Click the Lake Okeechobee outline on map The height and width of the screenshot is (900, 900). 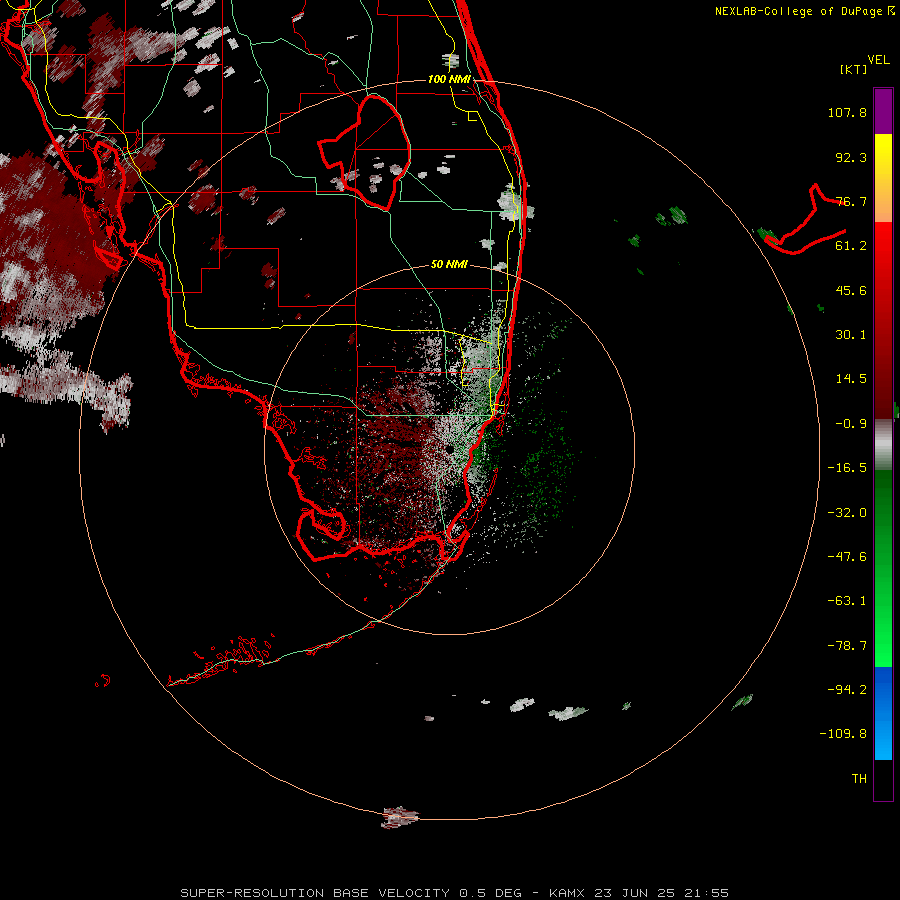tap(366, 152)
